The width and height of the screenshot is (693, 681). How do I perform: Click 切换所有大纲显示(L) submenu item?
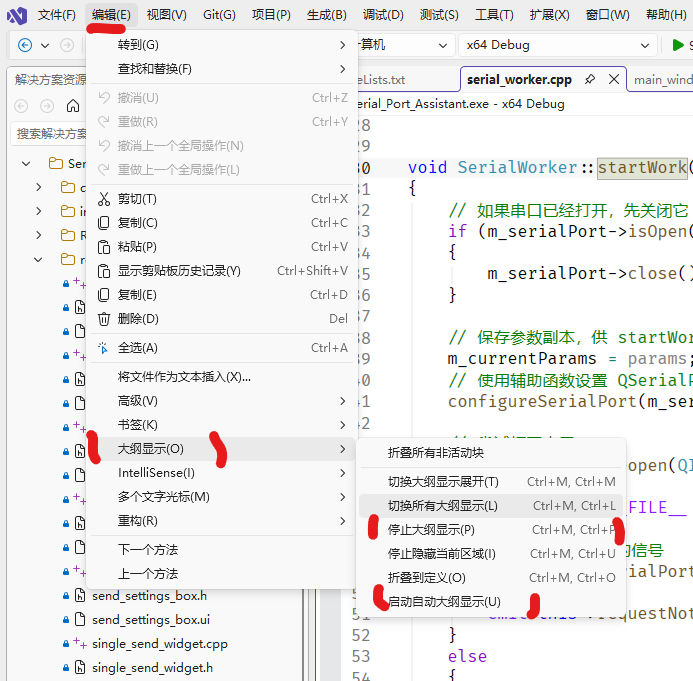coord(491,506)
